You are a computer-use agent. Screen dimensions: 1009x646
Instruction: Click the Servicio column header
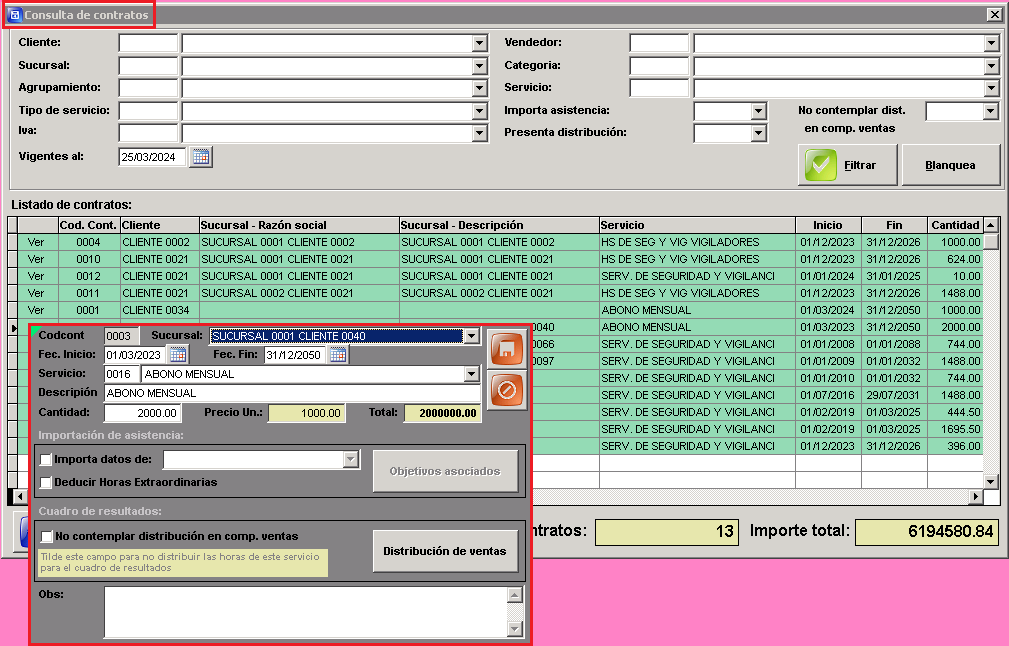(697, 225)
